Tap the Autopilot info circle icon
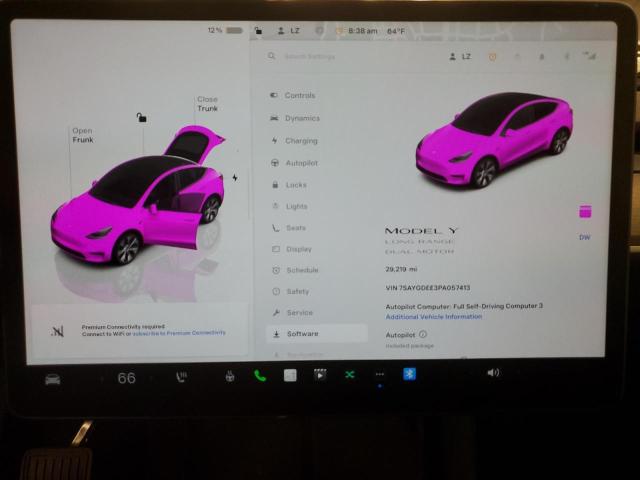Screen dimensions: 640x480 click(423, 334)
